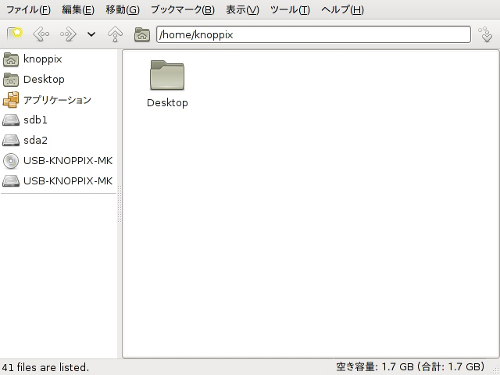Select the sda2 label in sidebar
Viewport: 500px width, 375px height.
35,140
